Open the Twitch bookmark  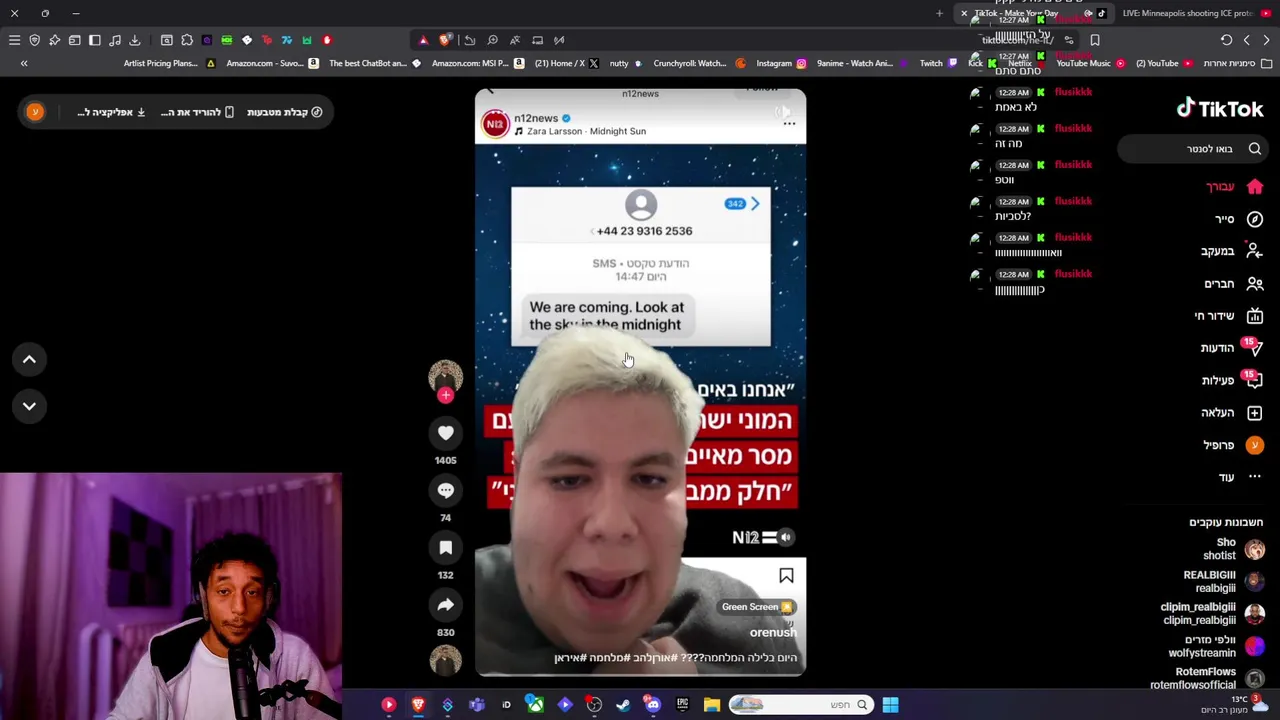tap(938, 63)
